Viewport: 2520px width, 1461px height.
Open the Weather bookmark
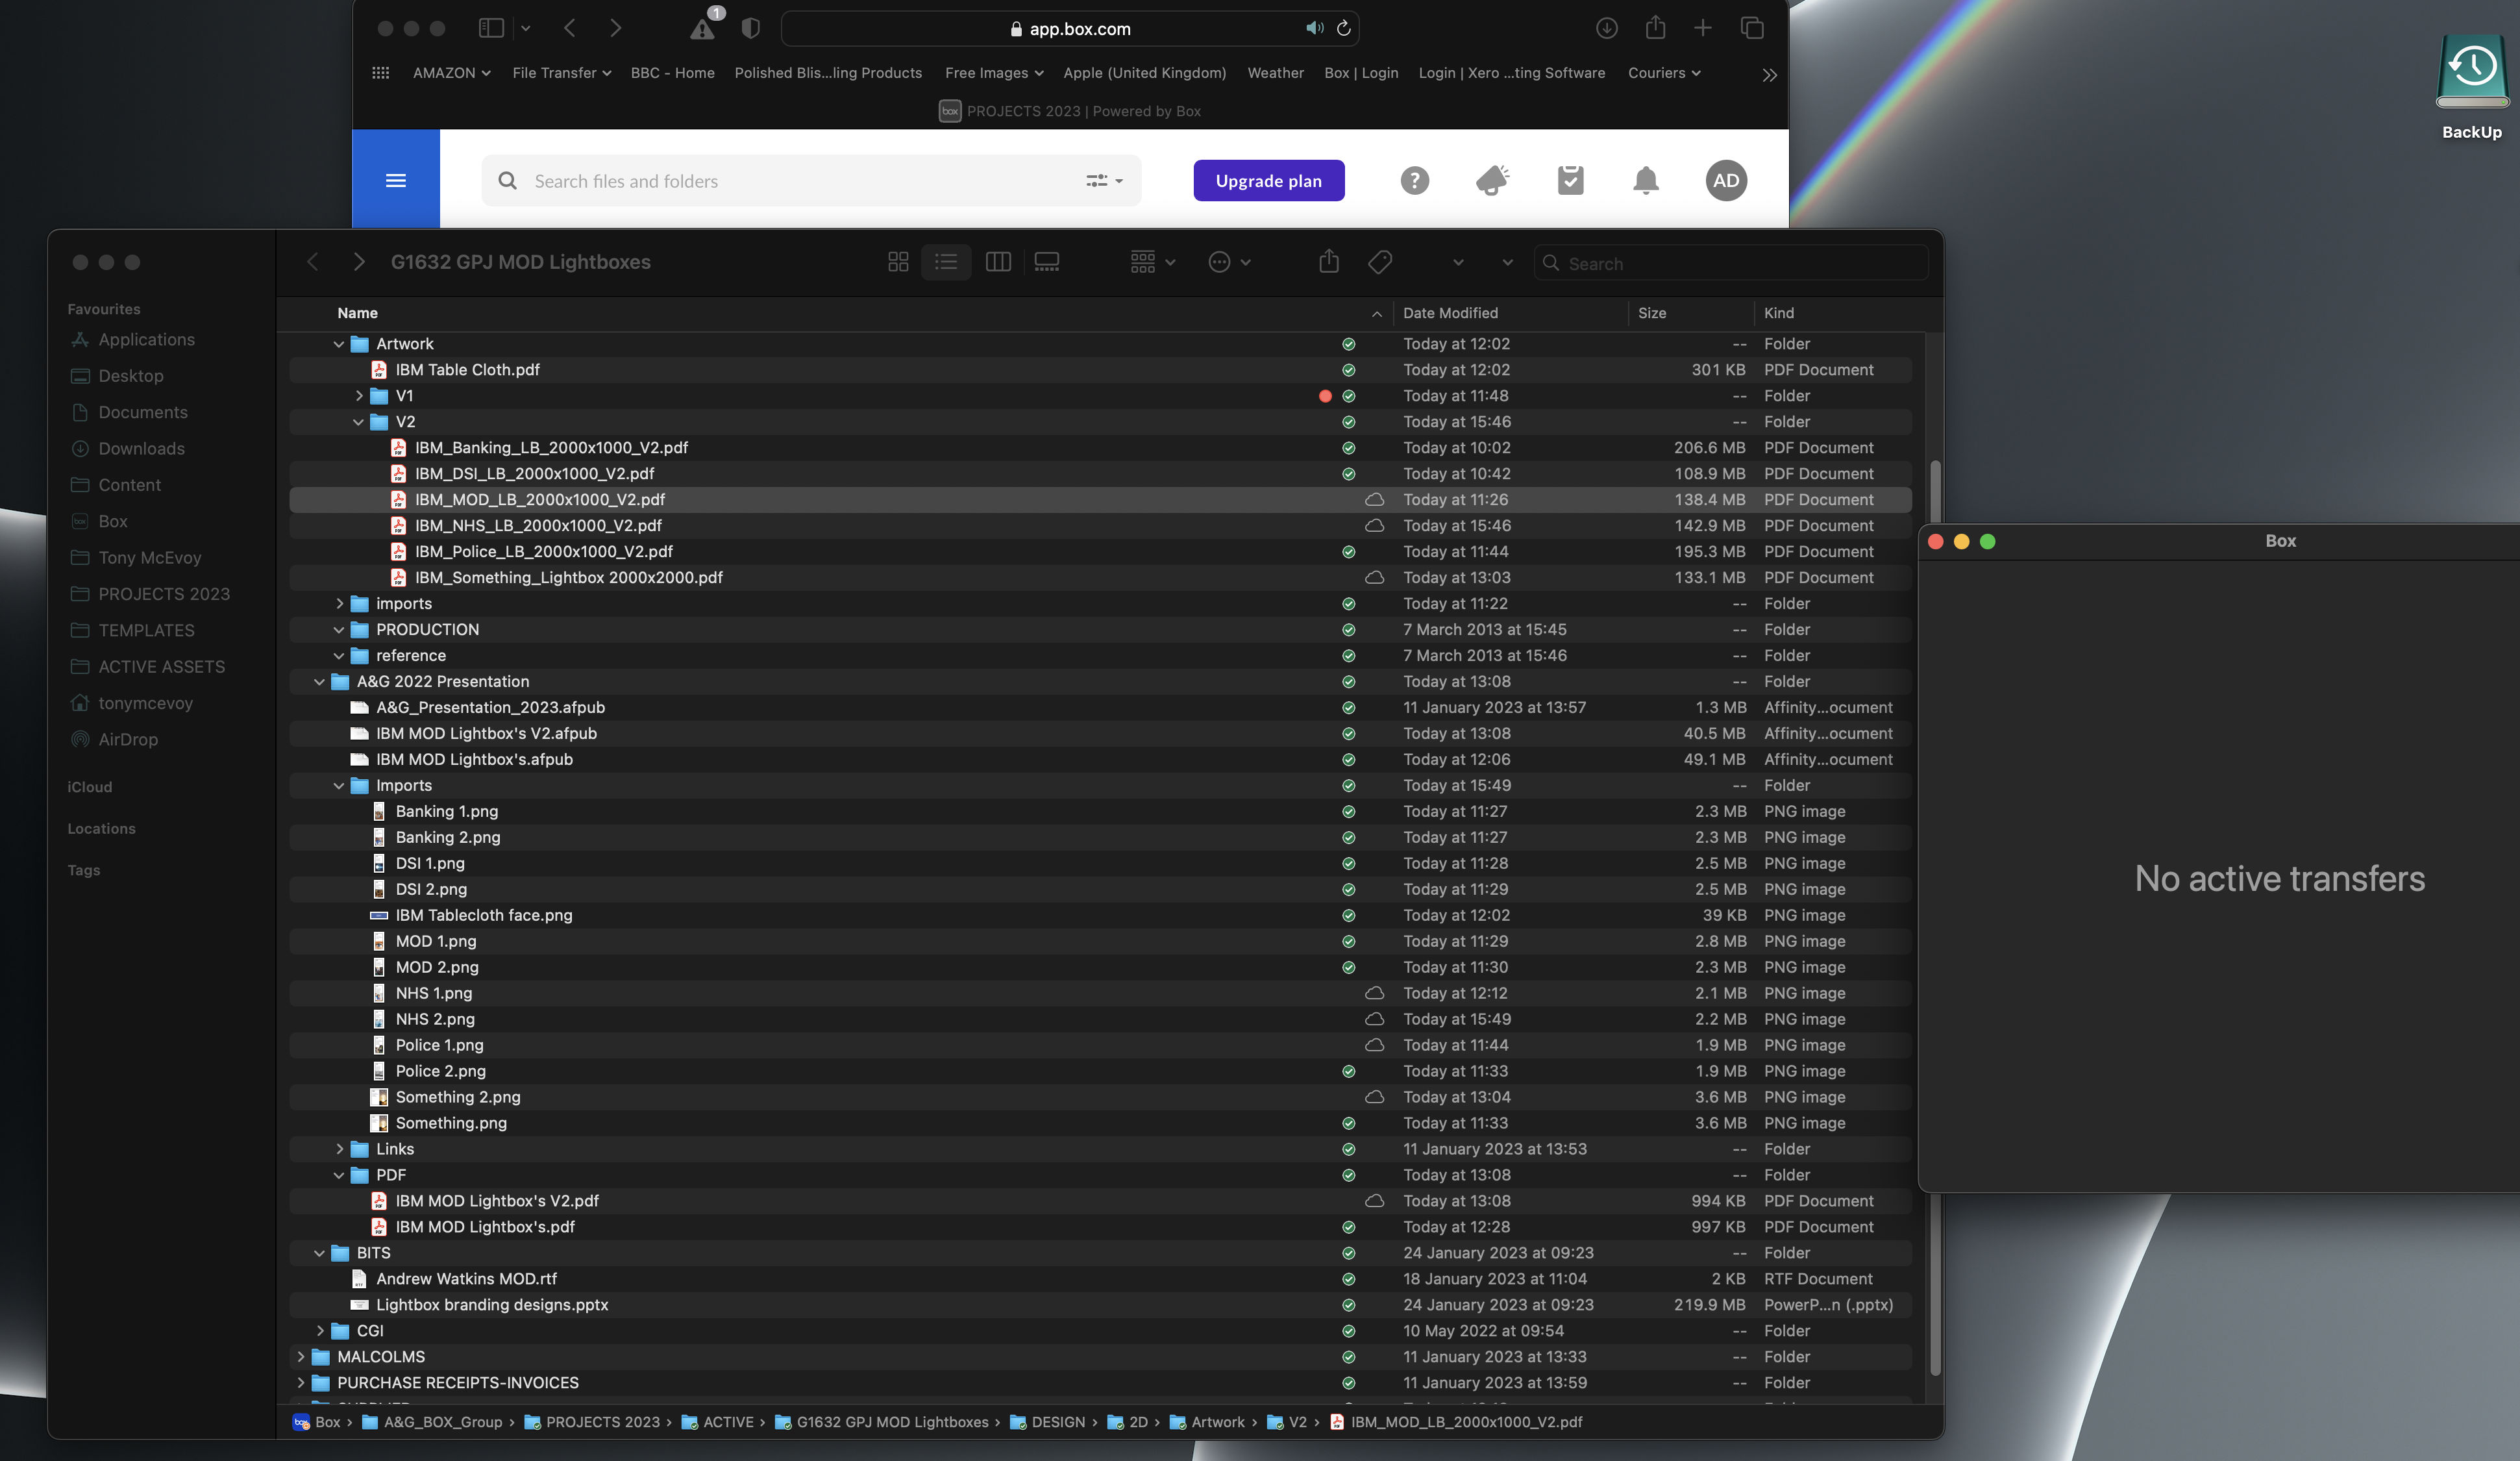click(1275, 73)
